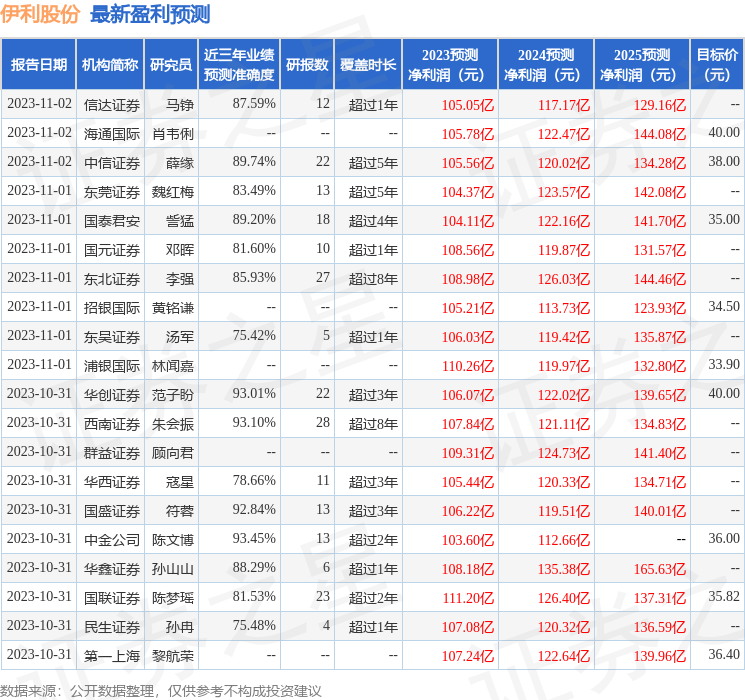The height and width of the screenshot is (700, 745).
Task: Click accuracy value 93.10%
Action: coord(254,422)
